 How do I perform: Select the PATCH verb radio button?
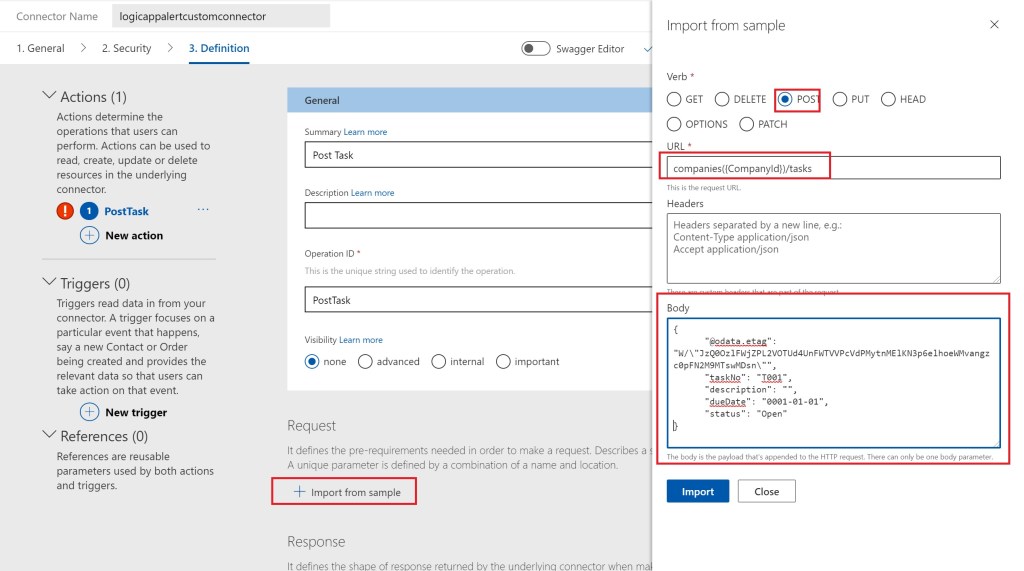pos(747,124)
